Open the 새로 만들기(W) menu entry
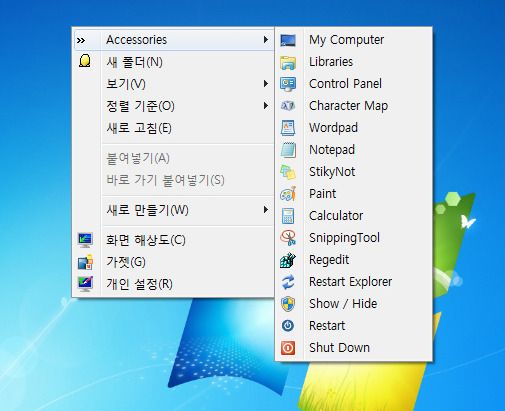The image size is (505, 411). click(173, 210)
